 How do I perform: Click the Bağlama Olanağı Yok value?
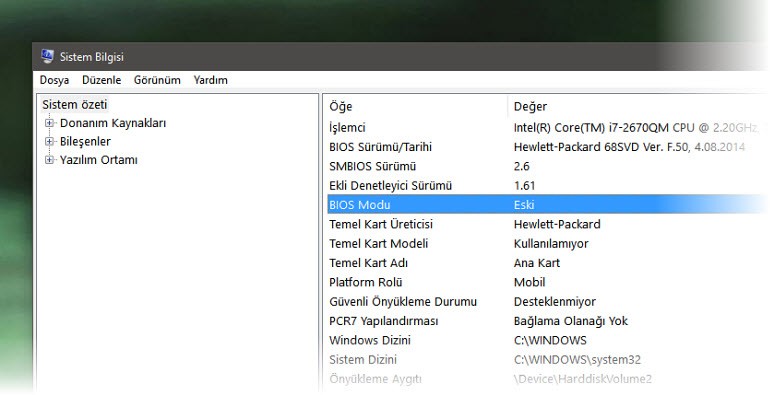[571, 321]
